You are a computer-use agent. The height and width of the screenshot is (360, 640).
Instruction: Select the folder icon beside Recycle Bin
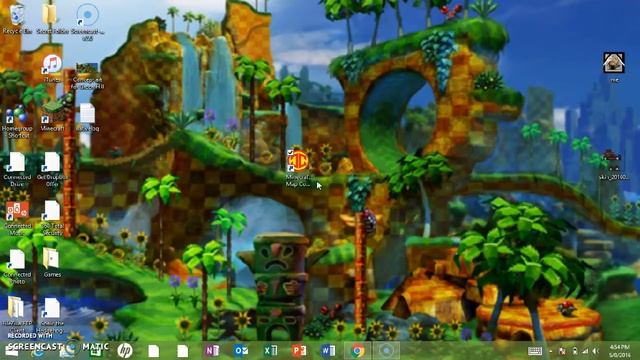[51, 18]
